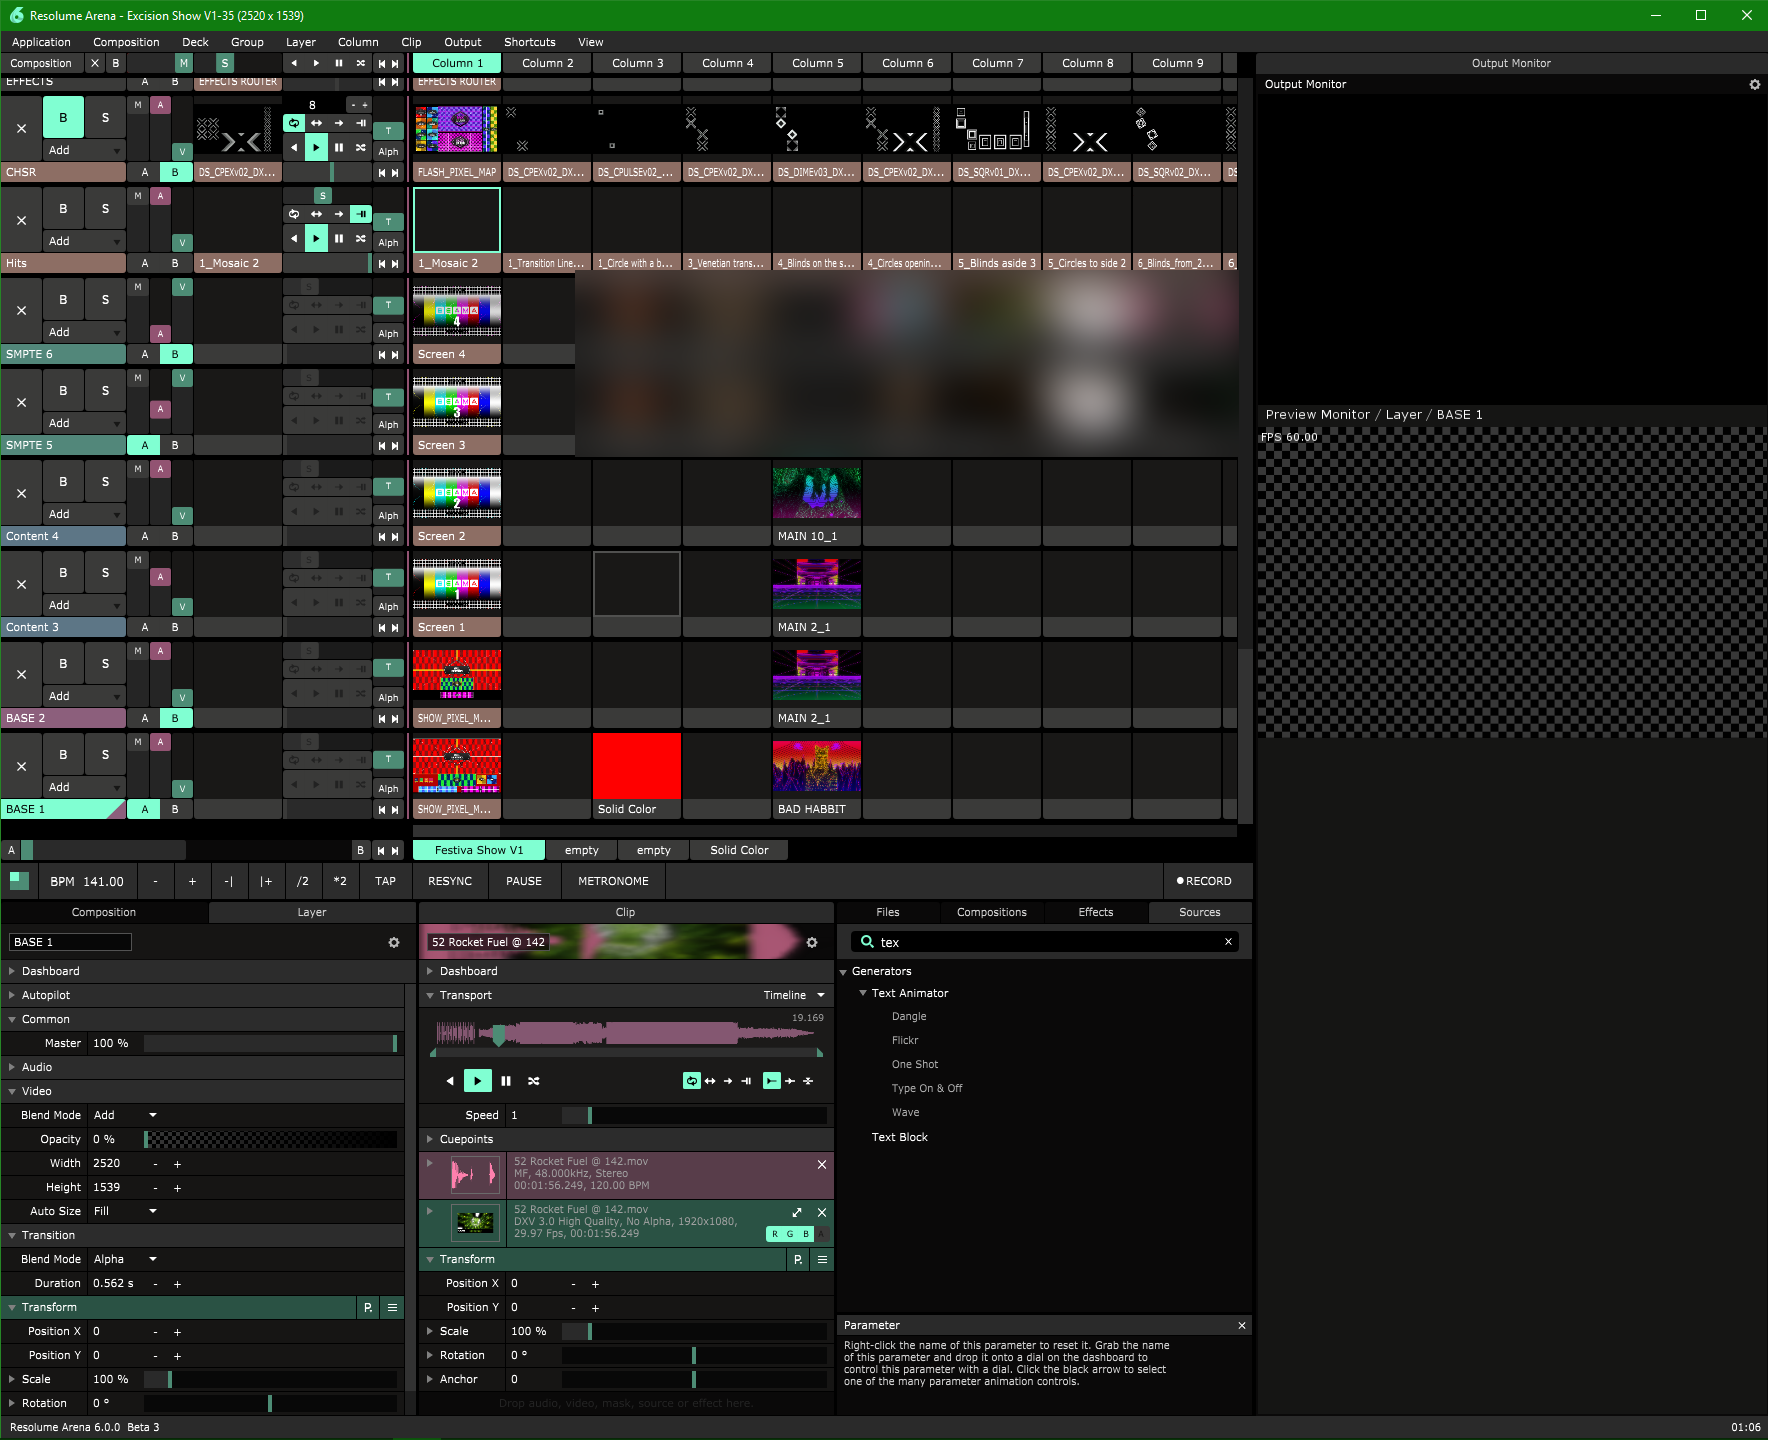Click the RESYNC button

[450, 881]
